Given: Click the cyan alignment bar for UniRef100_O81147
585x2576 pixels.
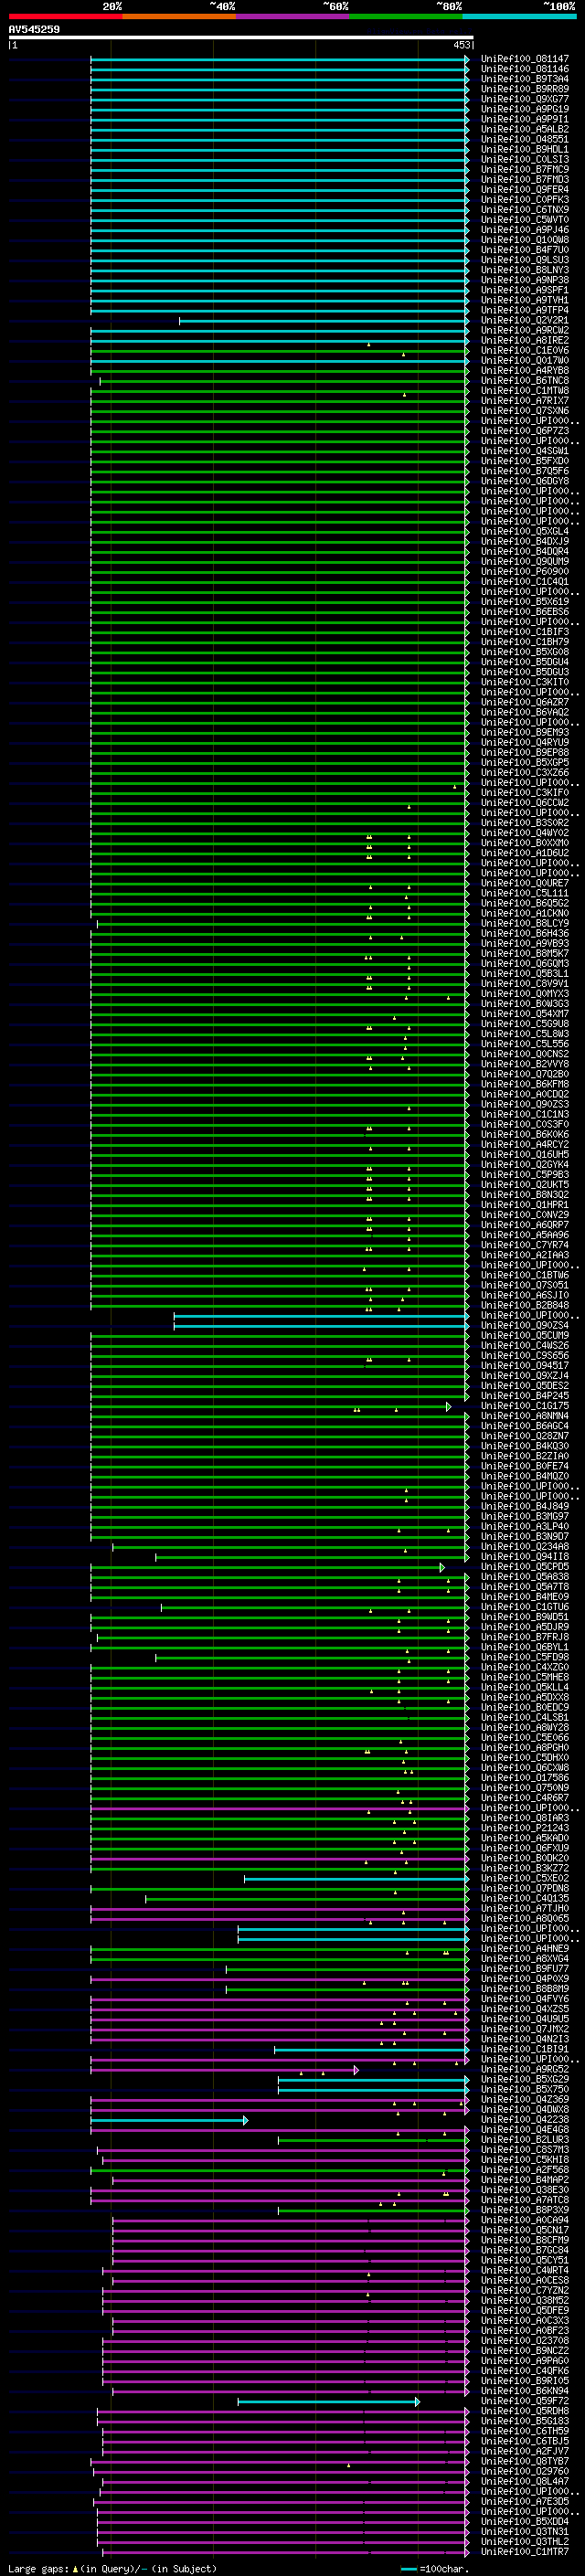Looking at the screenshot, I should pyautogui.click(x=279, y=59).
